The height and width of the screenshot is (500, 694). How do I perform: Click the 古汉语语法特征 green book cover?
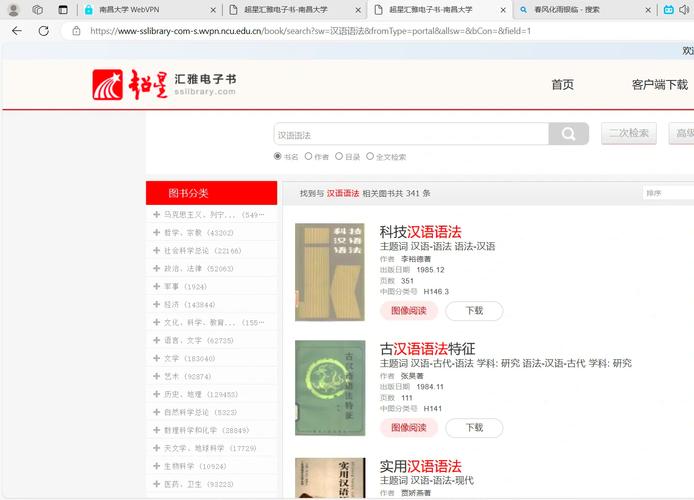[330, 388]
